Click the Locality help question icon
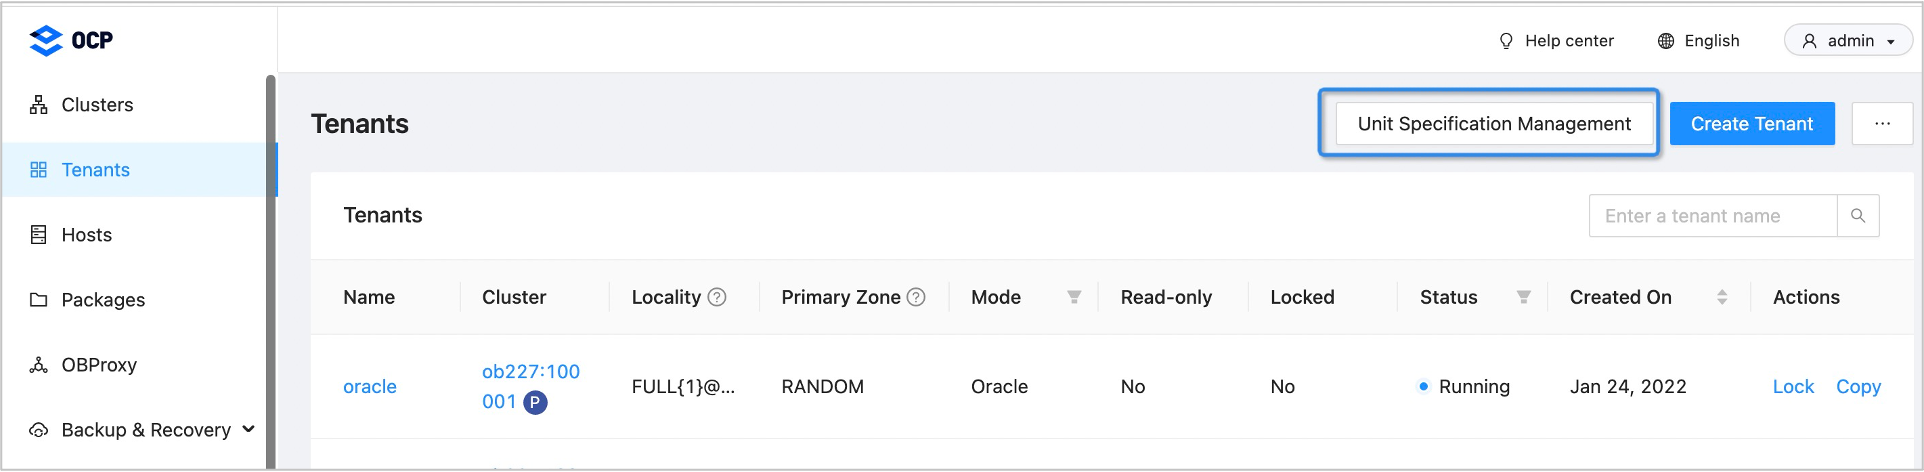1924x472 pixels. click(717, 297)
